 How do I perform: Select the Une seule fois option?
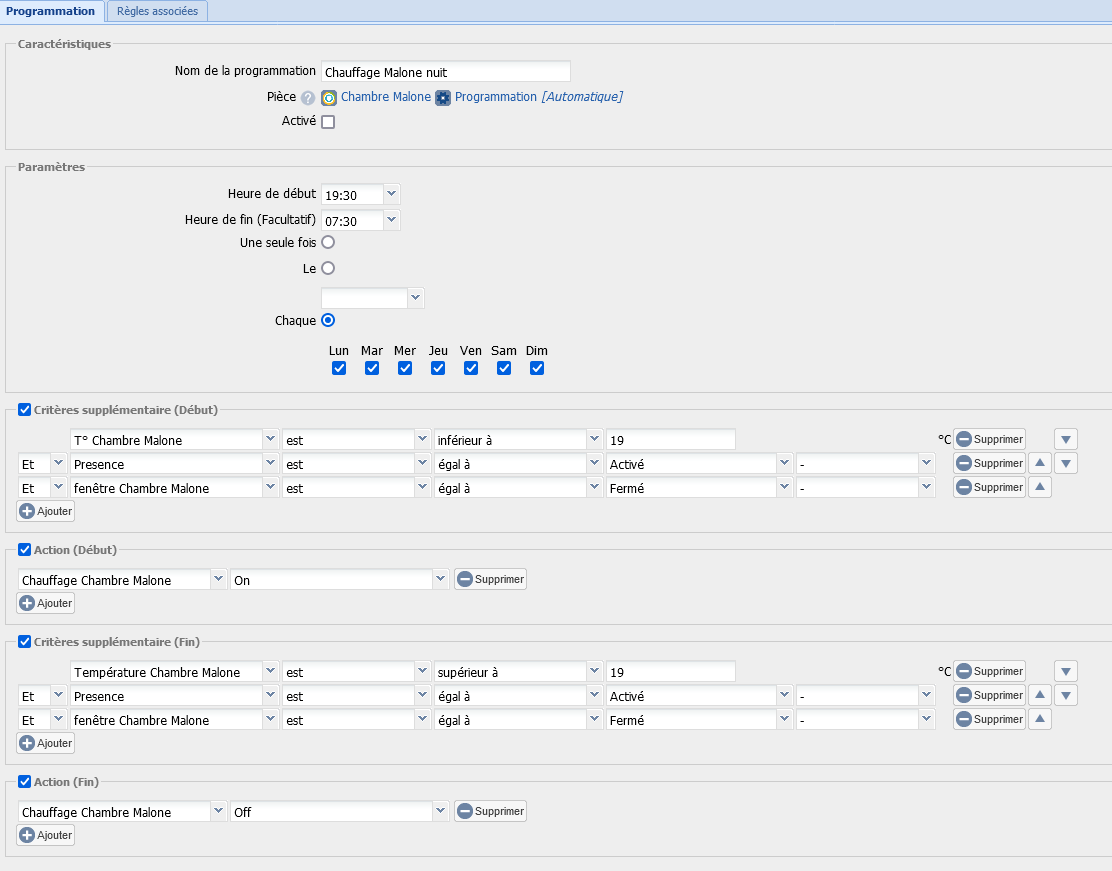[328, 243]
